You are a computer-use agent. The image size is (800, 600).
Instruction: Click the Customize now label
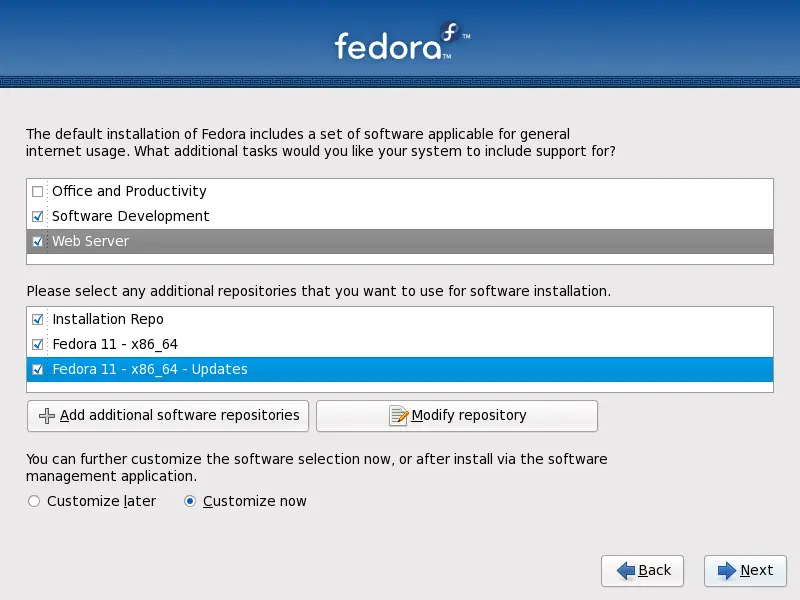point(255,501)
